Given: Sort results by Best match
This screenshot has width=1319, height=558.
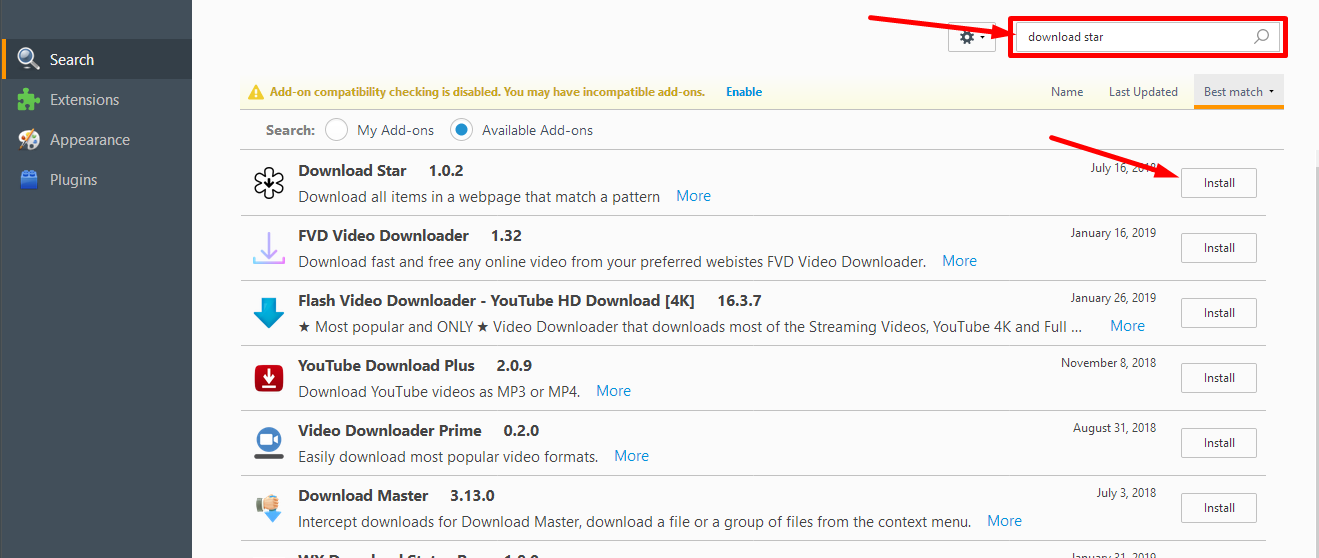Looking at the screenshot, I should 1239,92.
